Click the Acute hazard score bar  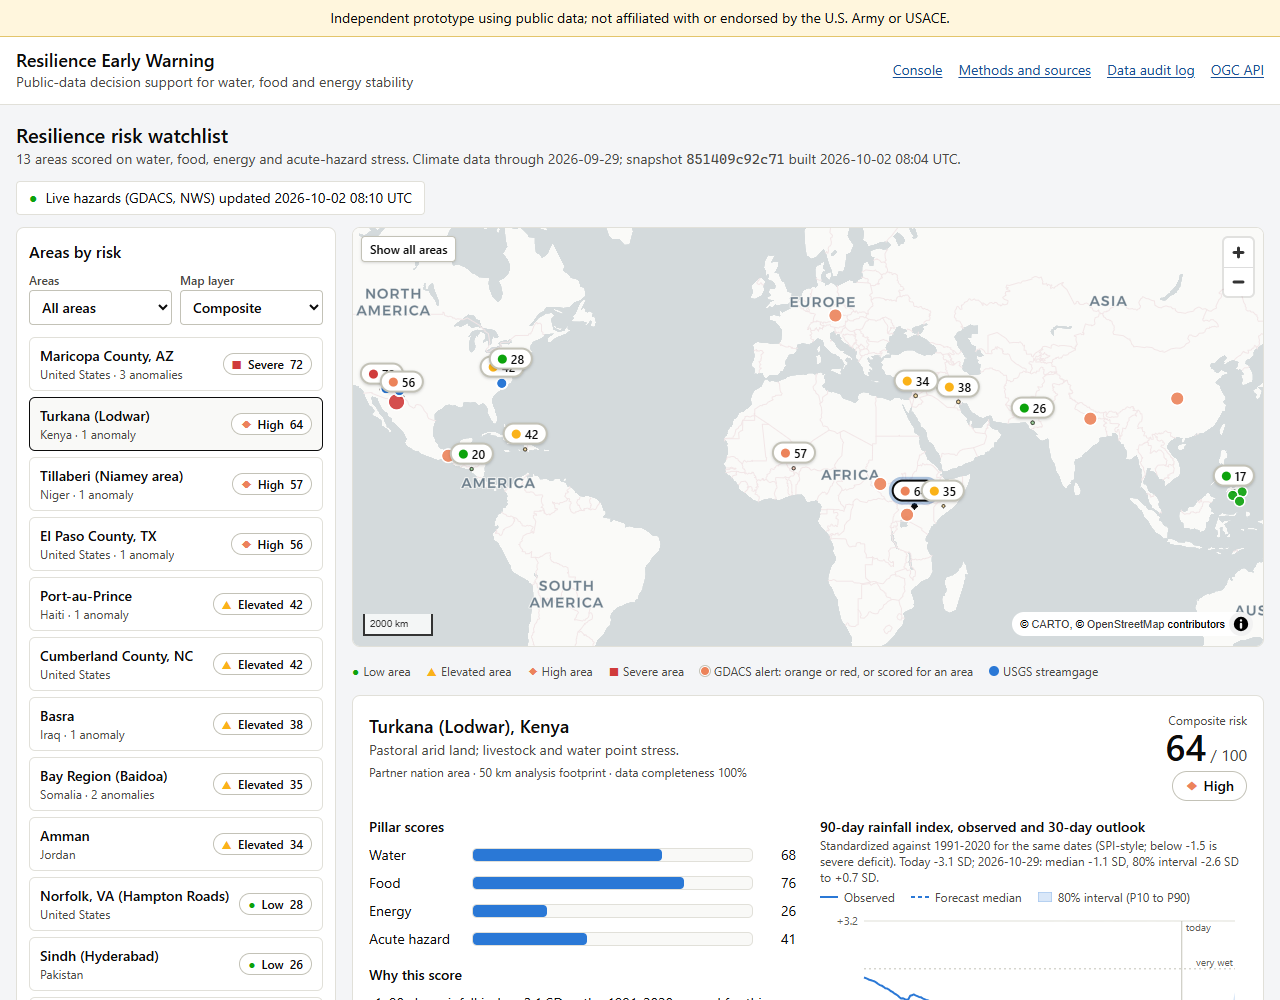coord(612,939)
